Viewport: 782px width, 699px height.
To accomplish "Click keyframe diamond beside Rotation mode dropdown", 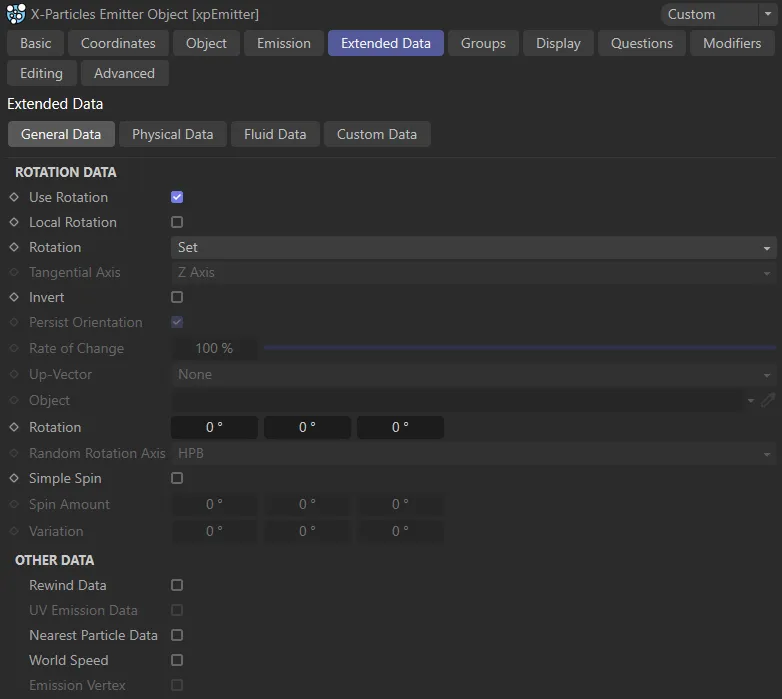I will point(14,247).
